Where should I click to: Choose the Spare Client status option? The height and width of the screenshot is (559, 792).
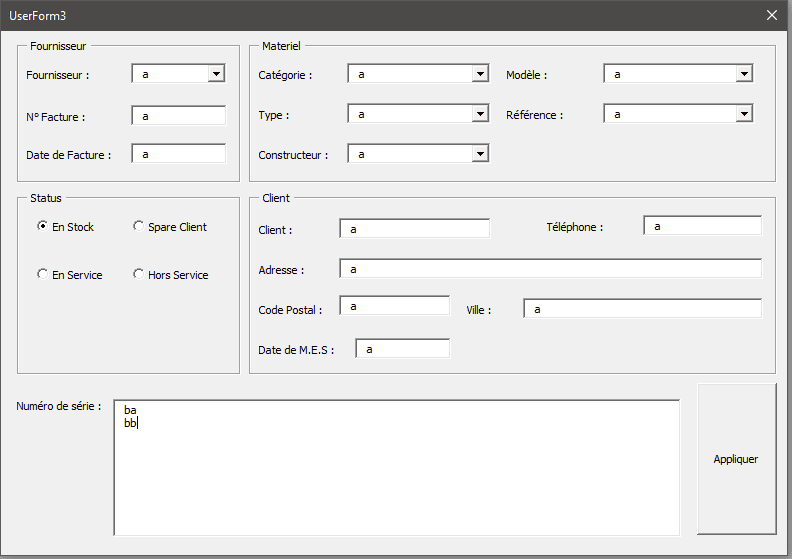pos(138,227)
